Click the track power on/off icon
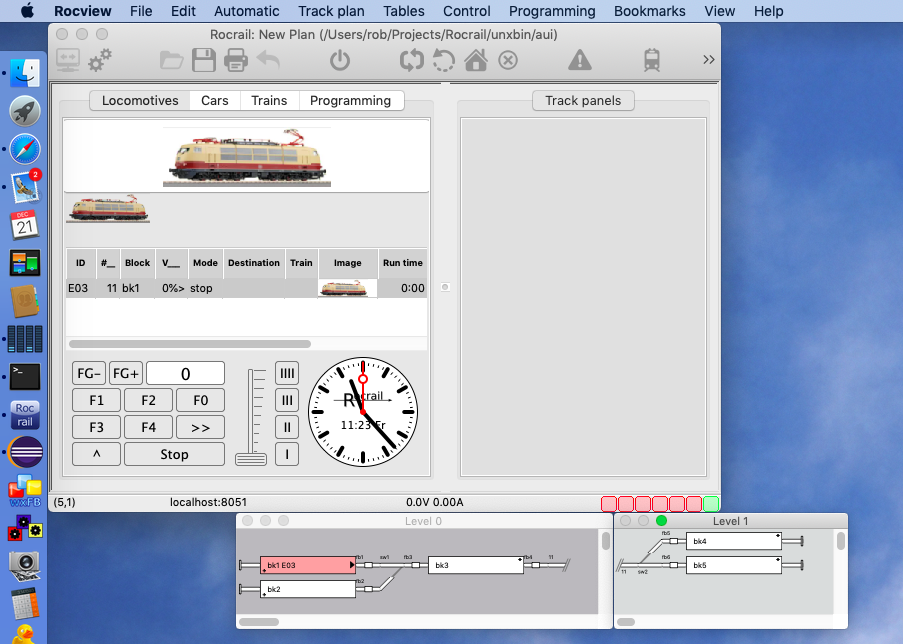 coord(340,61)
